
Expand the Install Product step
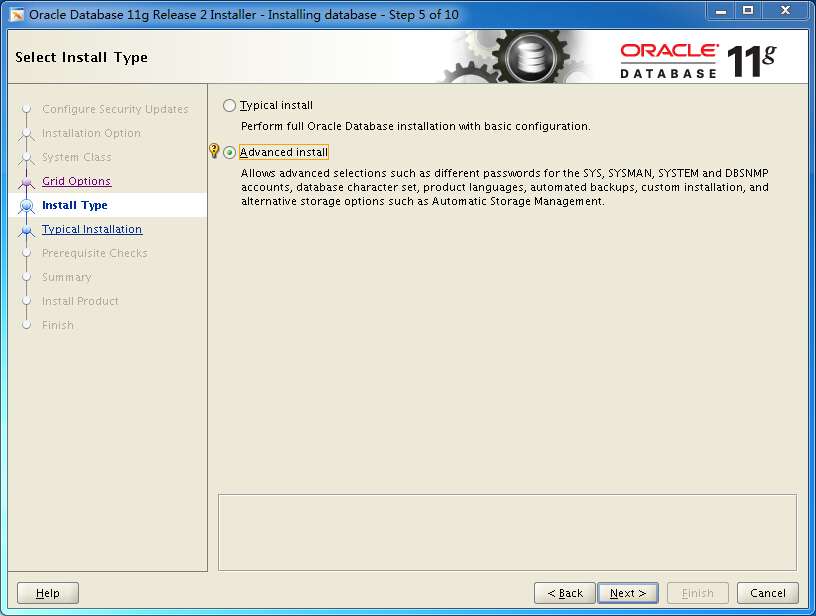pyautogui.click(x=82, y=301)
